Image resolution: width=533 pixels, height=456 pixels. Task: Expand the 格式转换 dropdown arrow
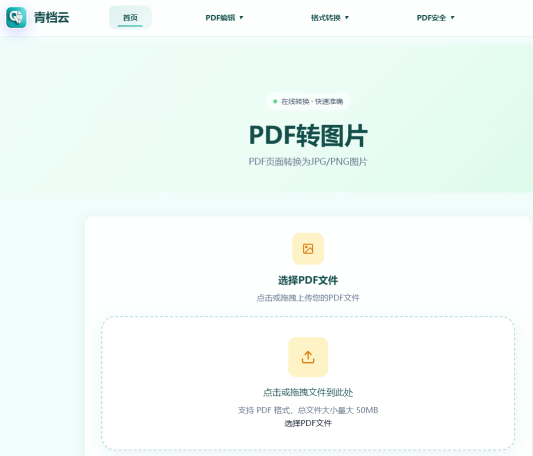[347, 18]
